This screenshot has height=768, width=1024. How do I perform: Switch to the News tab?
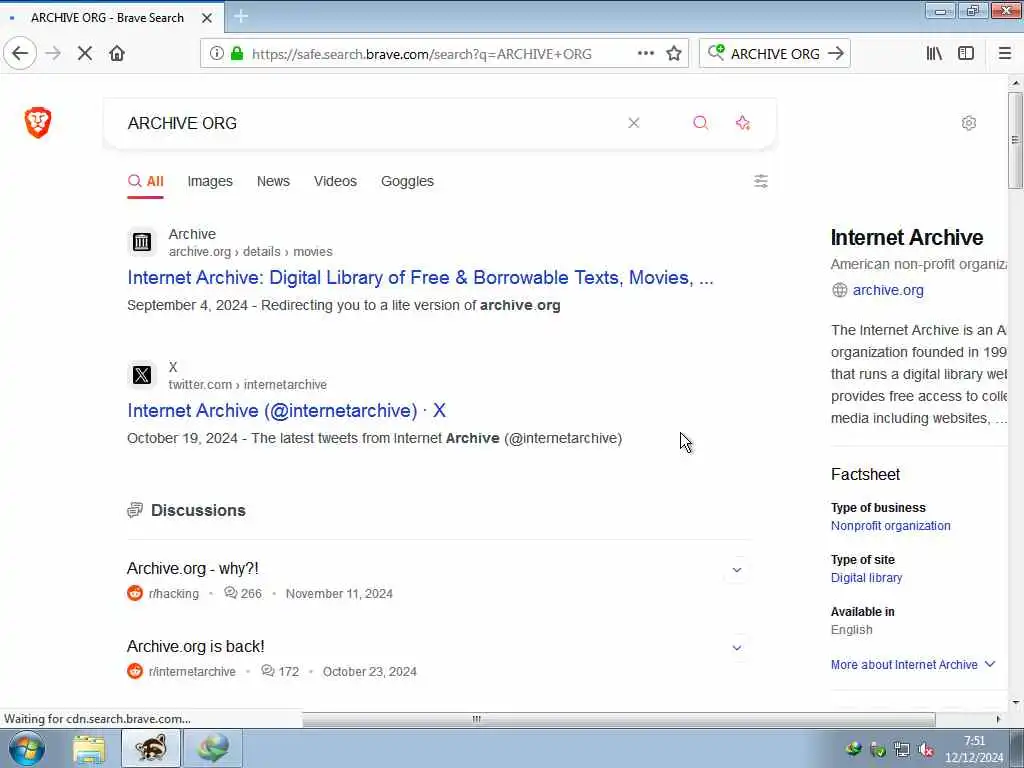click(x=273, y=181)
